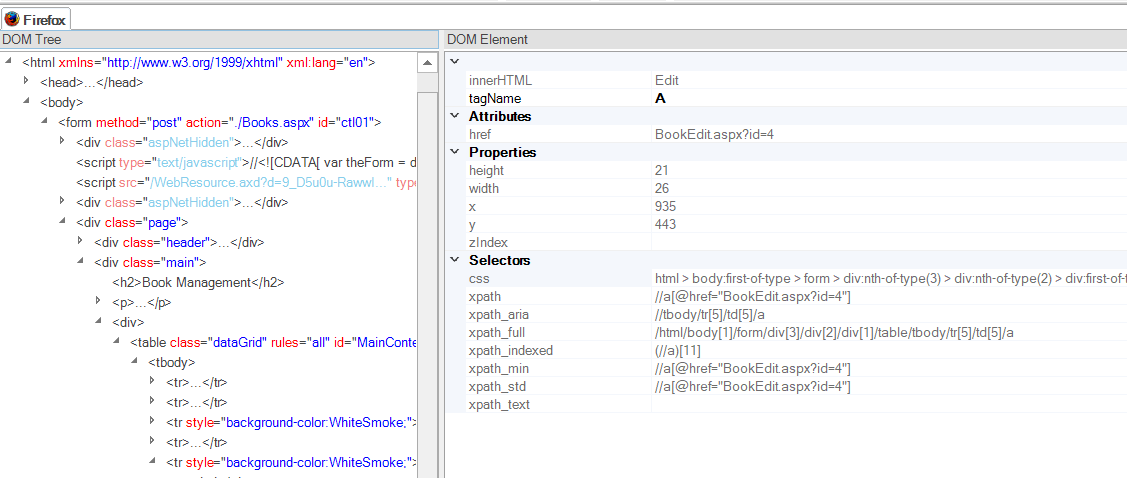Click the width value 26
The width and height of the screenshot is (1127, 478).
[x=662, y=188]
